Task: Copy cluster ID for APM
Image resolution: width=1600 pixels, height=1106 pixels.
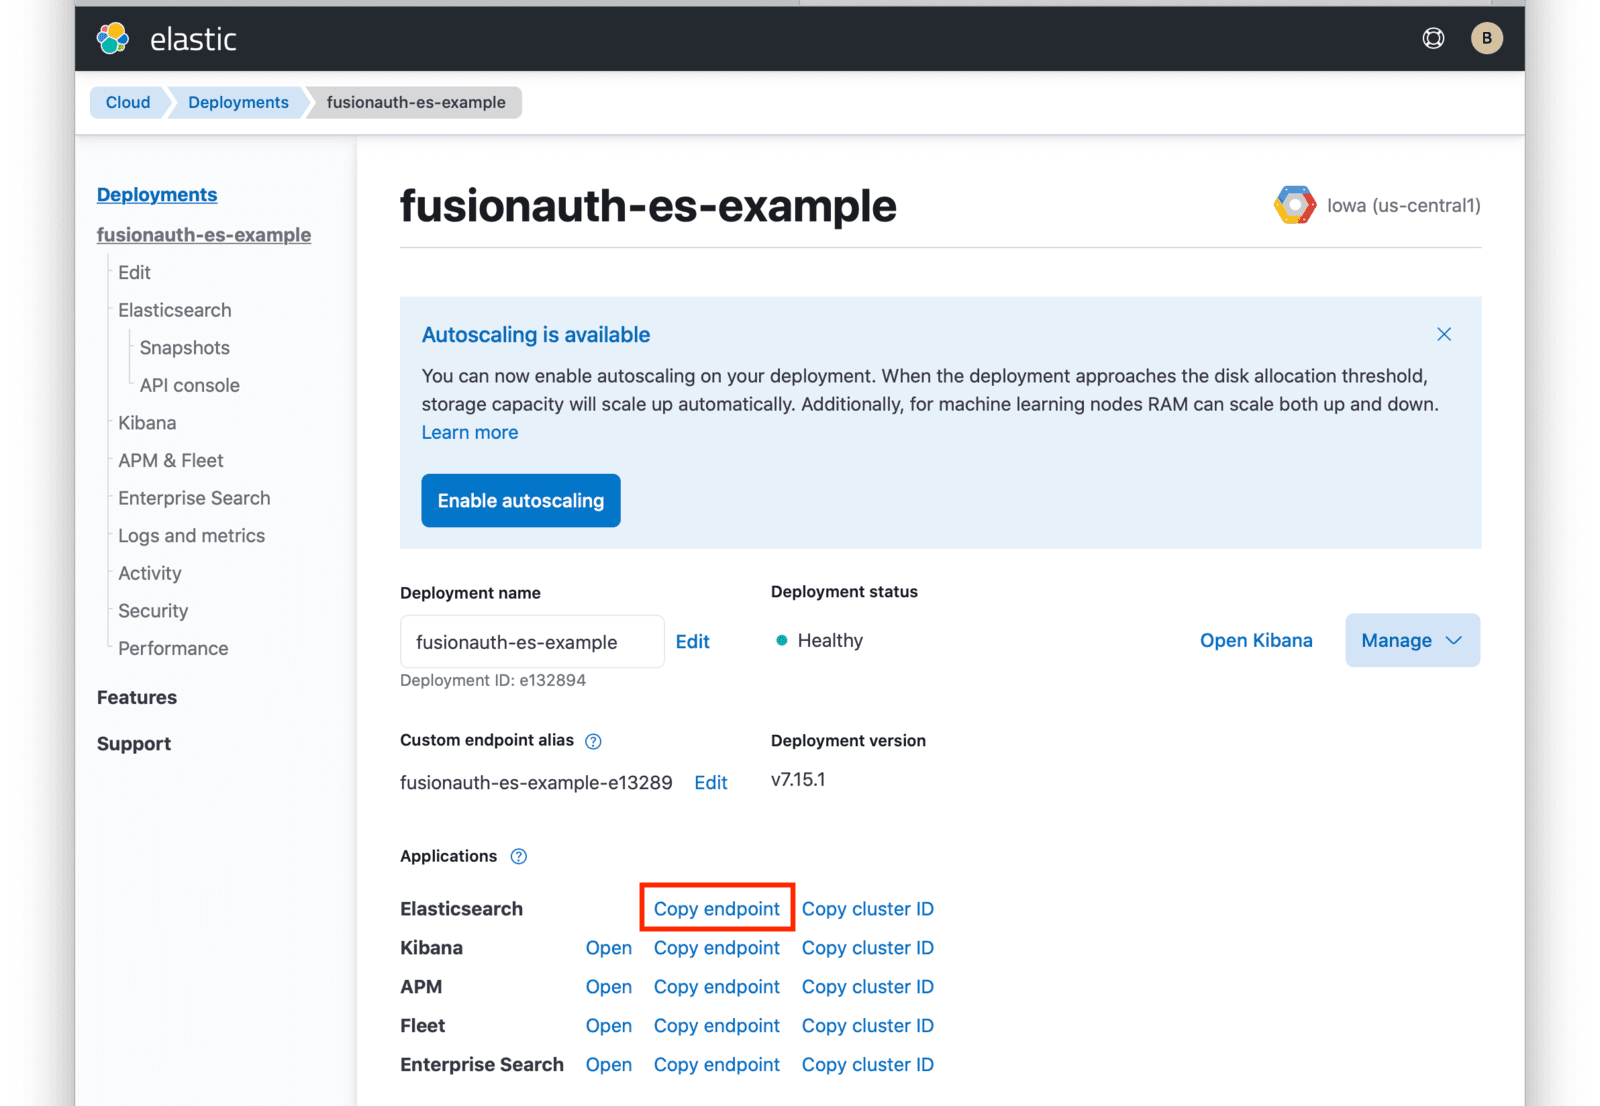Action: (868, 986)
